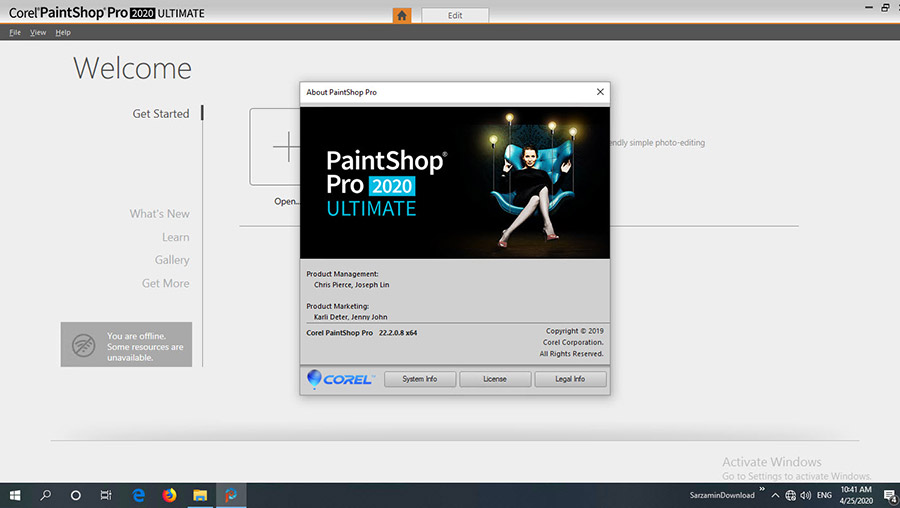
Task: Click the Corel balloon logo
Action: 314,379
